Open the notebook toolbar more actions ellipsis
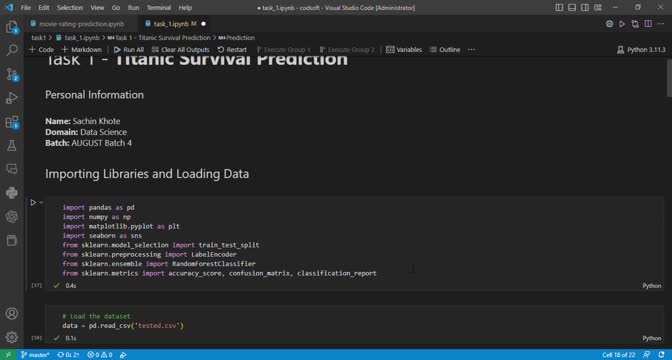The height and width of the screenshot is (360, 672). [471, 50]
